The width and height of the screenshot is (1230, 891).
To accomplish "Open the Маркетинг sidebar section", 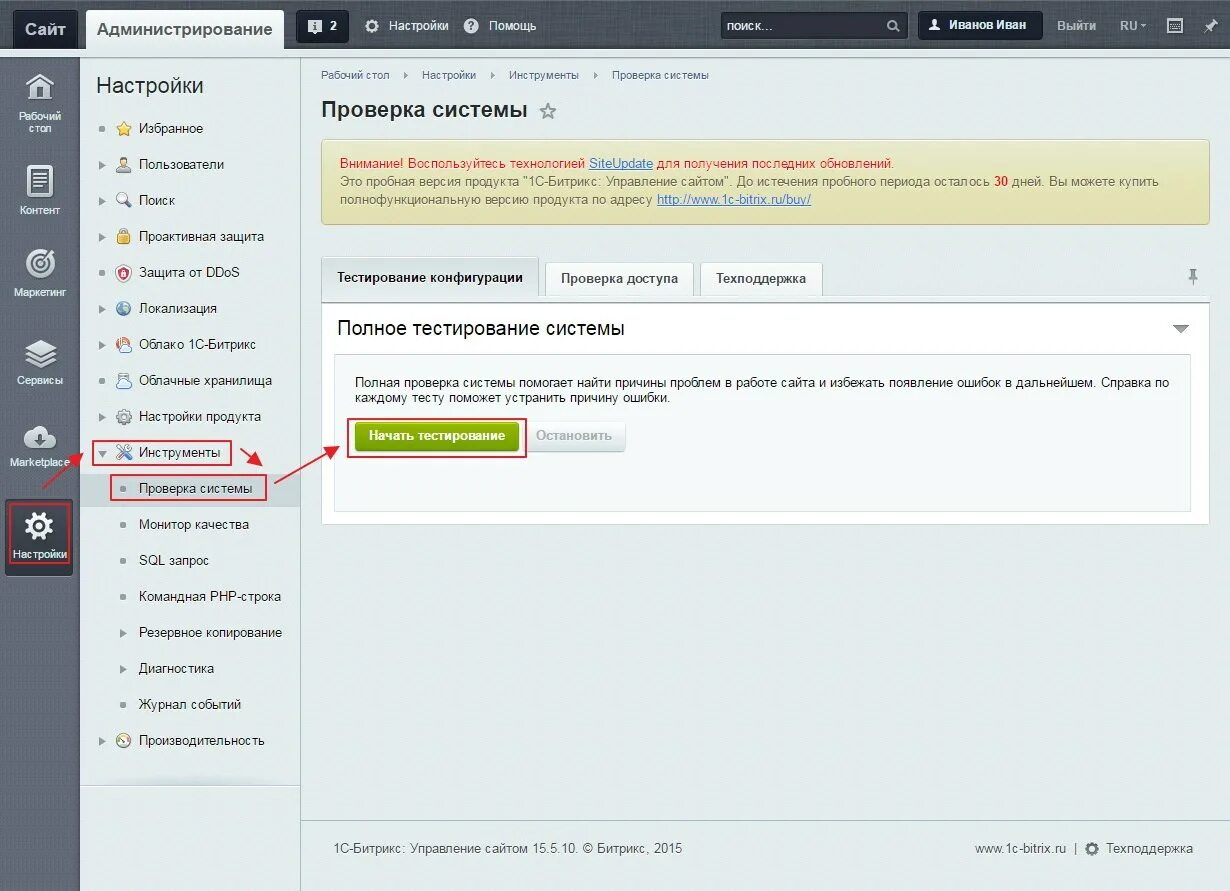I will coord(40,272).
